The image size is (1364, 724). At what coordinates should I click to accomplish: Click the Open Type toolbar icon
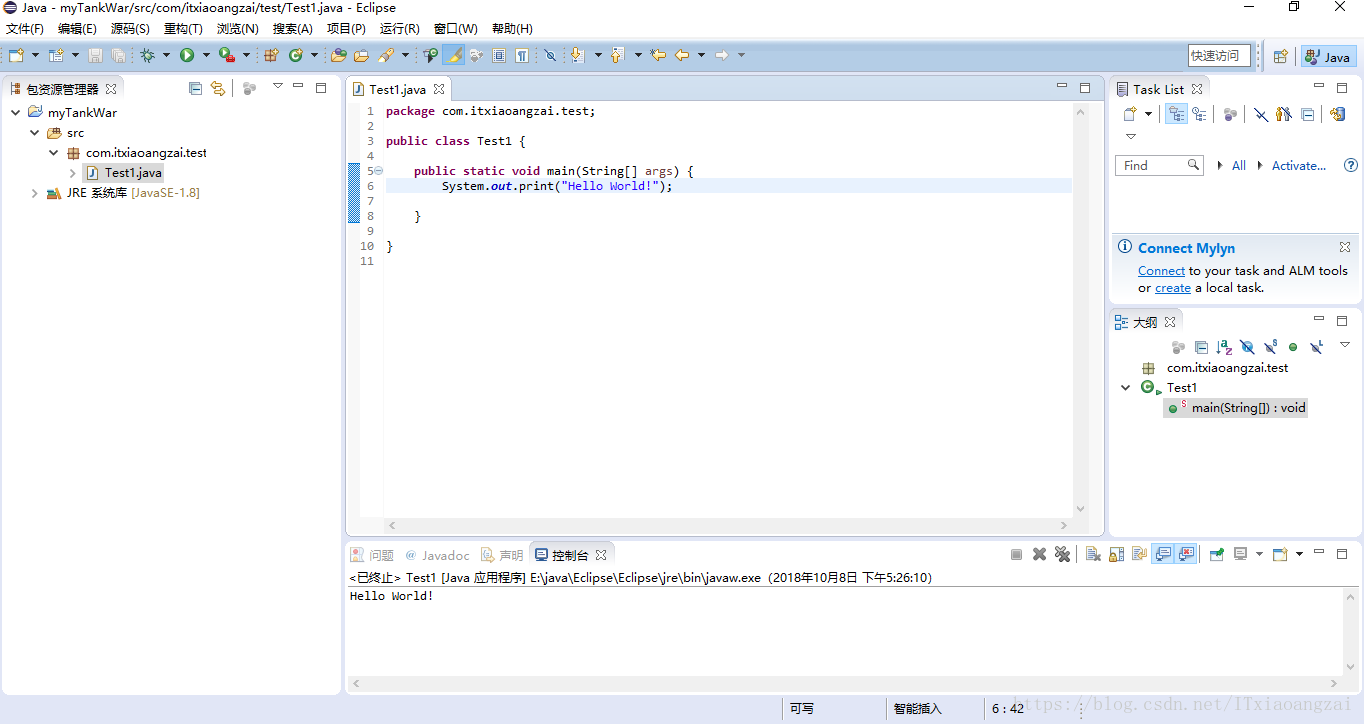click(339, 56)
